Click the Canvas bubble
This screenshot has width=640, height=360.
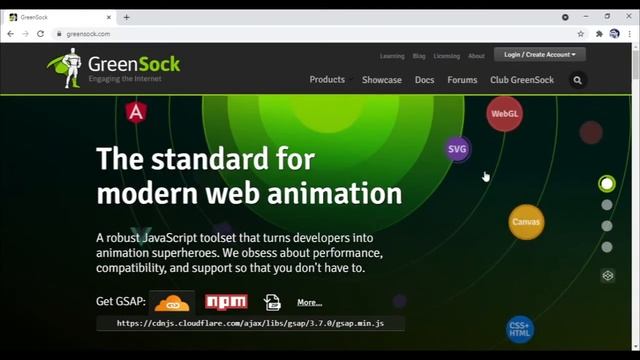coord(526,222)
